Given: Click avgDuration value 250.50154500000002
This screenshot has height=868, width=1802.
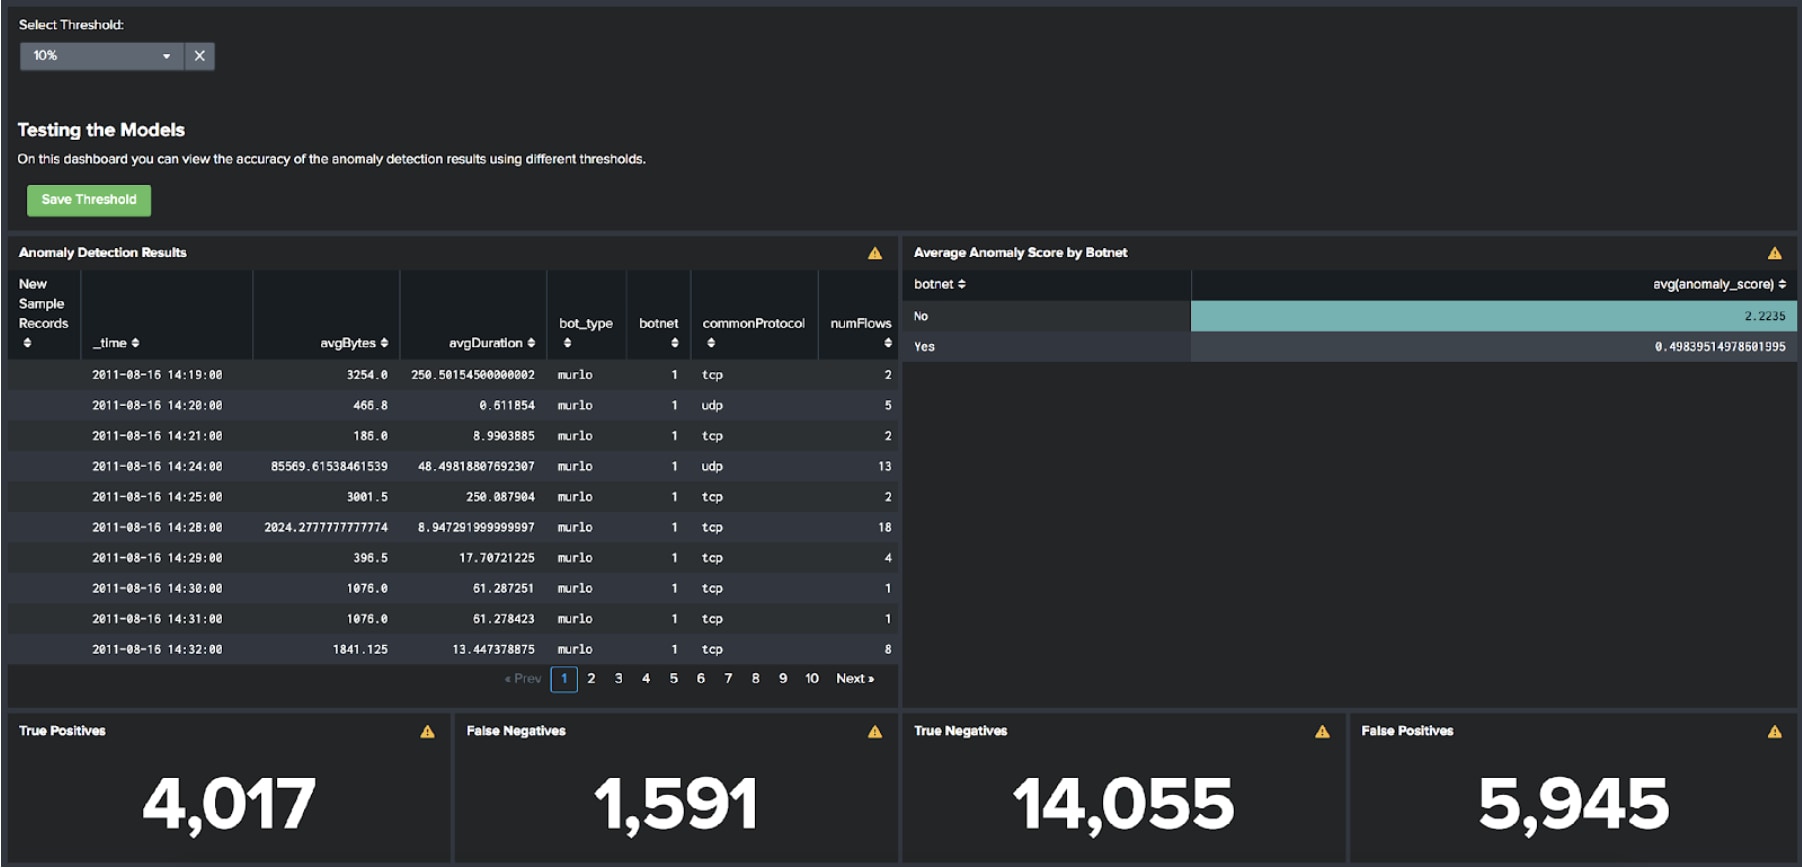Looking at the screenshot, I should pos(473,375).
